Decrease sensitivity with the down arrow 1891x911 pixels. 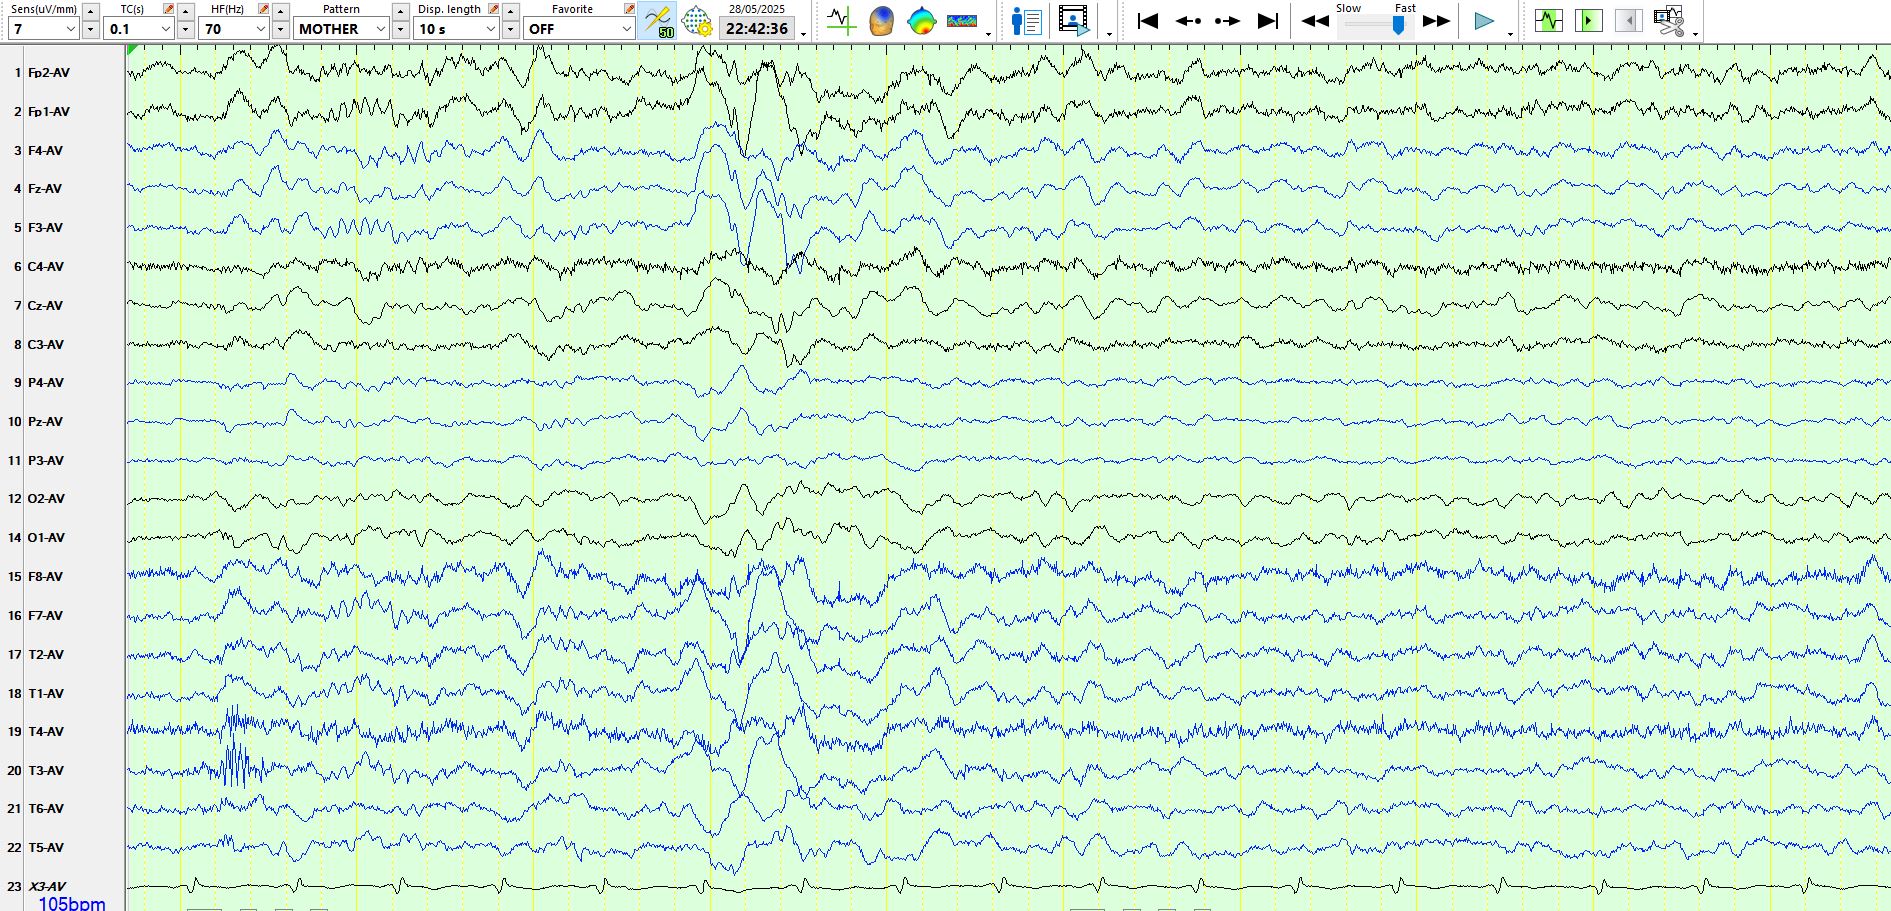pos(91,29)
